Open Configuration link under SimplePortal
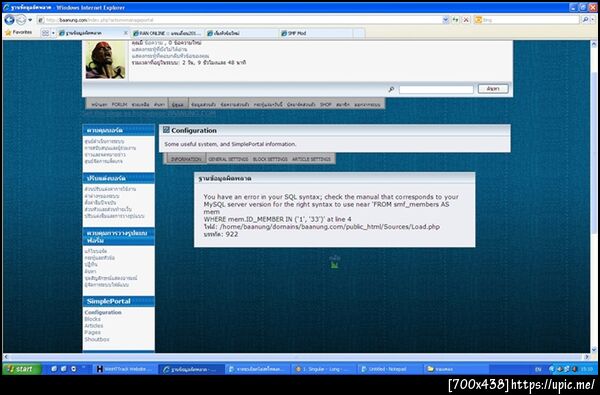 click(x=103, y=312)
